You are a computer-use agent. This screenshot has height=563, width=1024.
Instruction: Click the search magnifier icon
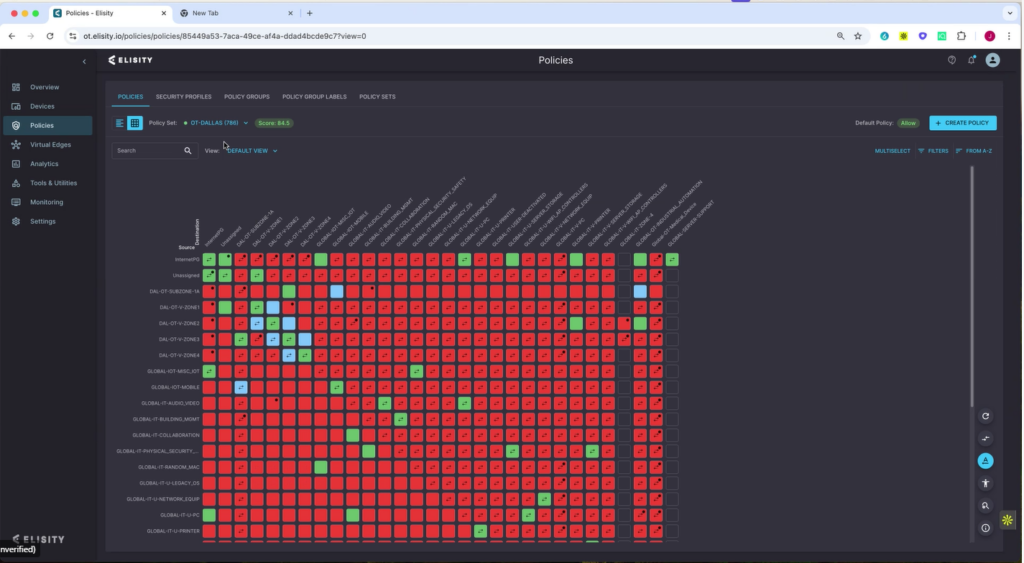[x=187, y=151]
